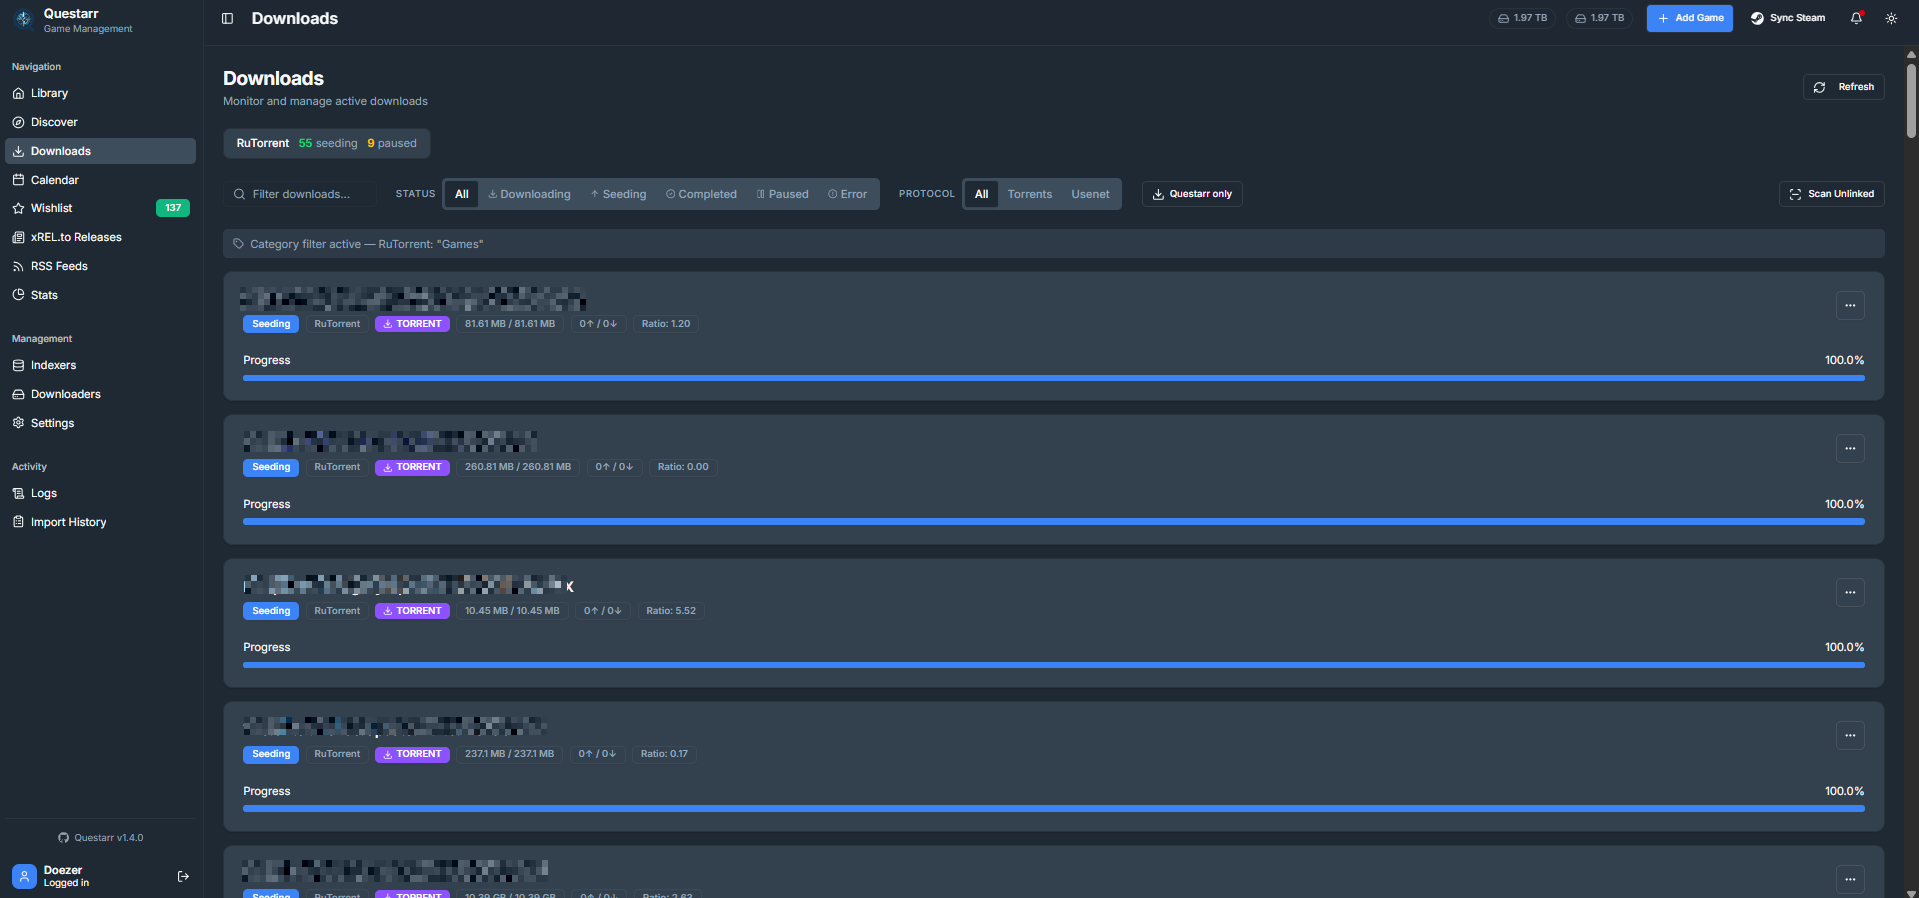Click the RuTorrent seeding and paused summary chip
Viewport: 1919px width, 898px height.
click(x=327, y=143)
